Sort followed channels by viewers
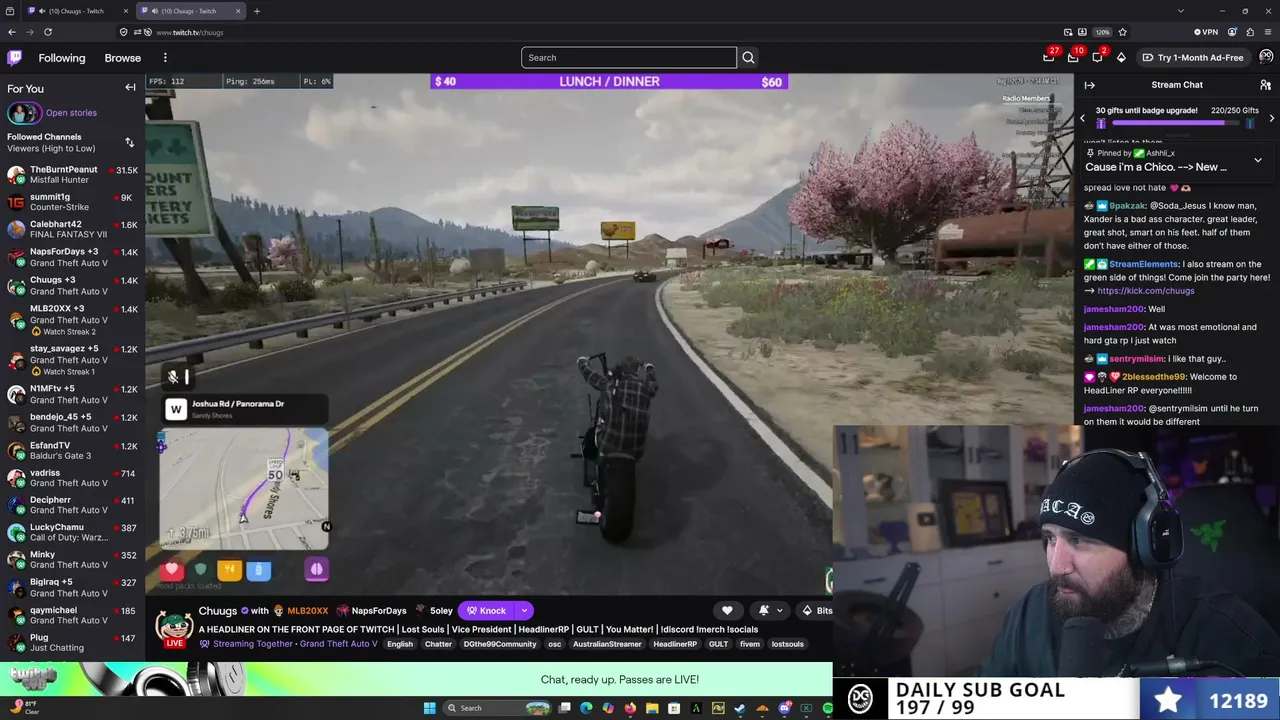The image size is (1280, 720). pyautogui.click(x=129, y=142)
